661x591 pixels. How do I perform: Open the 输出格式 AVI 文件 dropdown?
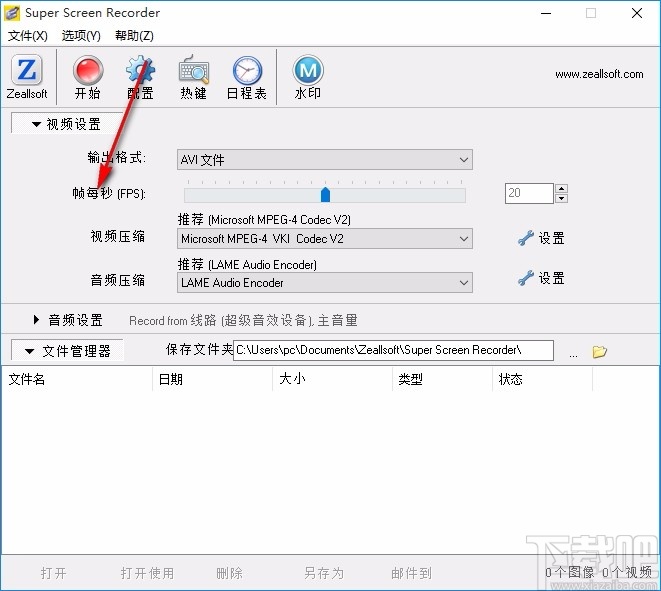[325, 159]
